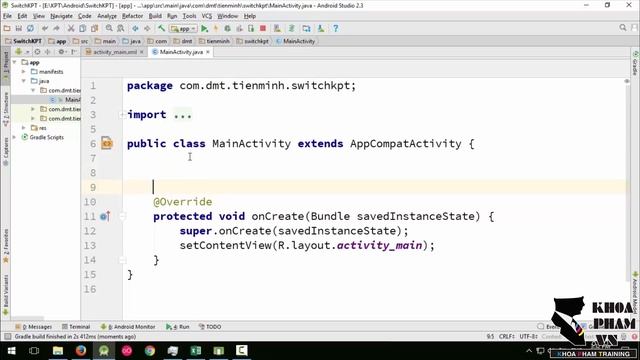Click the red Stop icon
The image size is (640, 360).
263,29
